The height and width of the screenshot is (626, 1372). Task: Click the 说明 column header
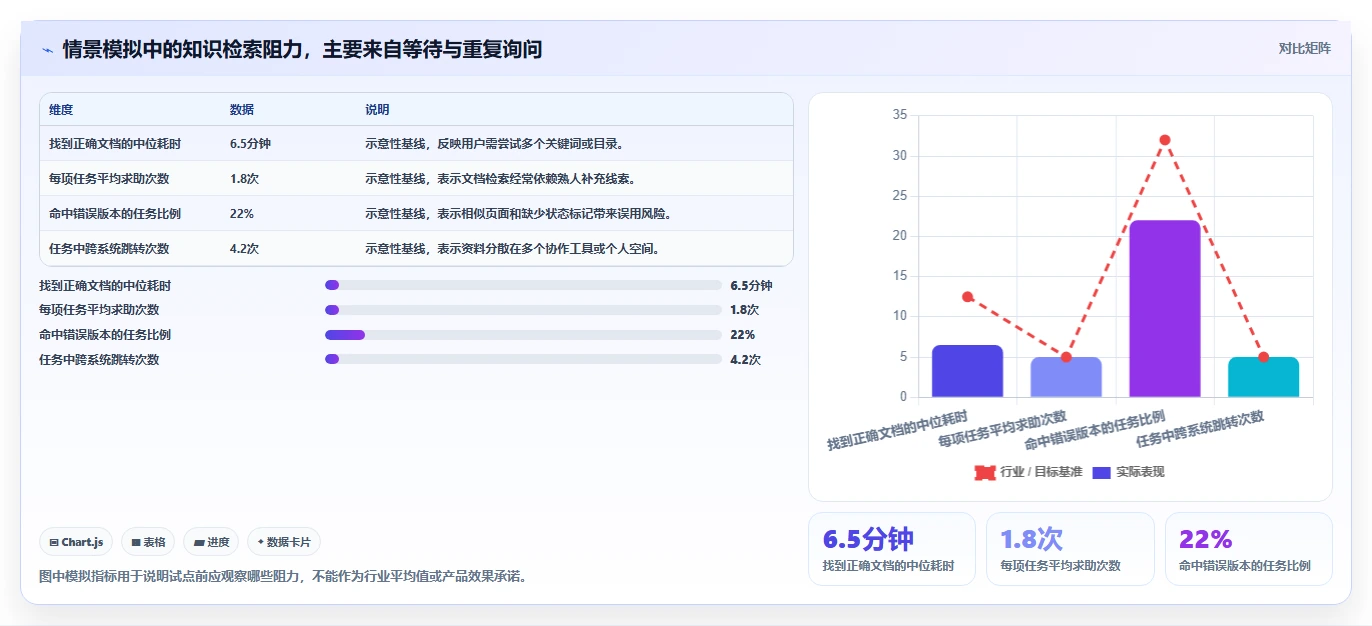pyautogui.click(x=377, y=110)
